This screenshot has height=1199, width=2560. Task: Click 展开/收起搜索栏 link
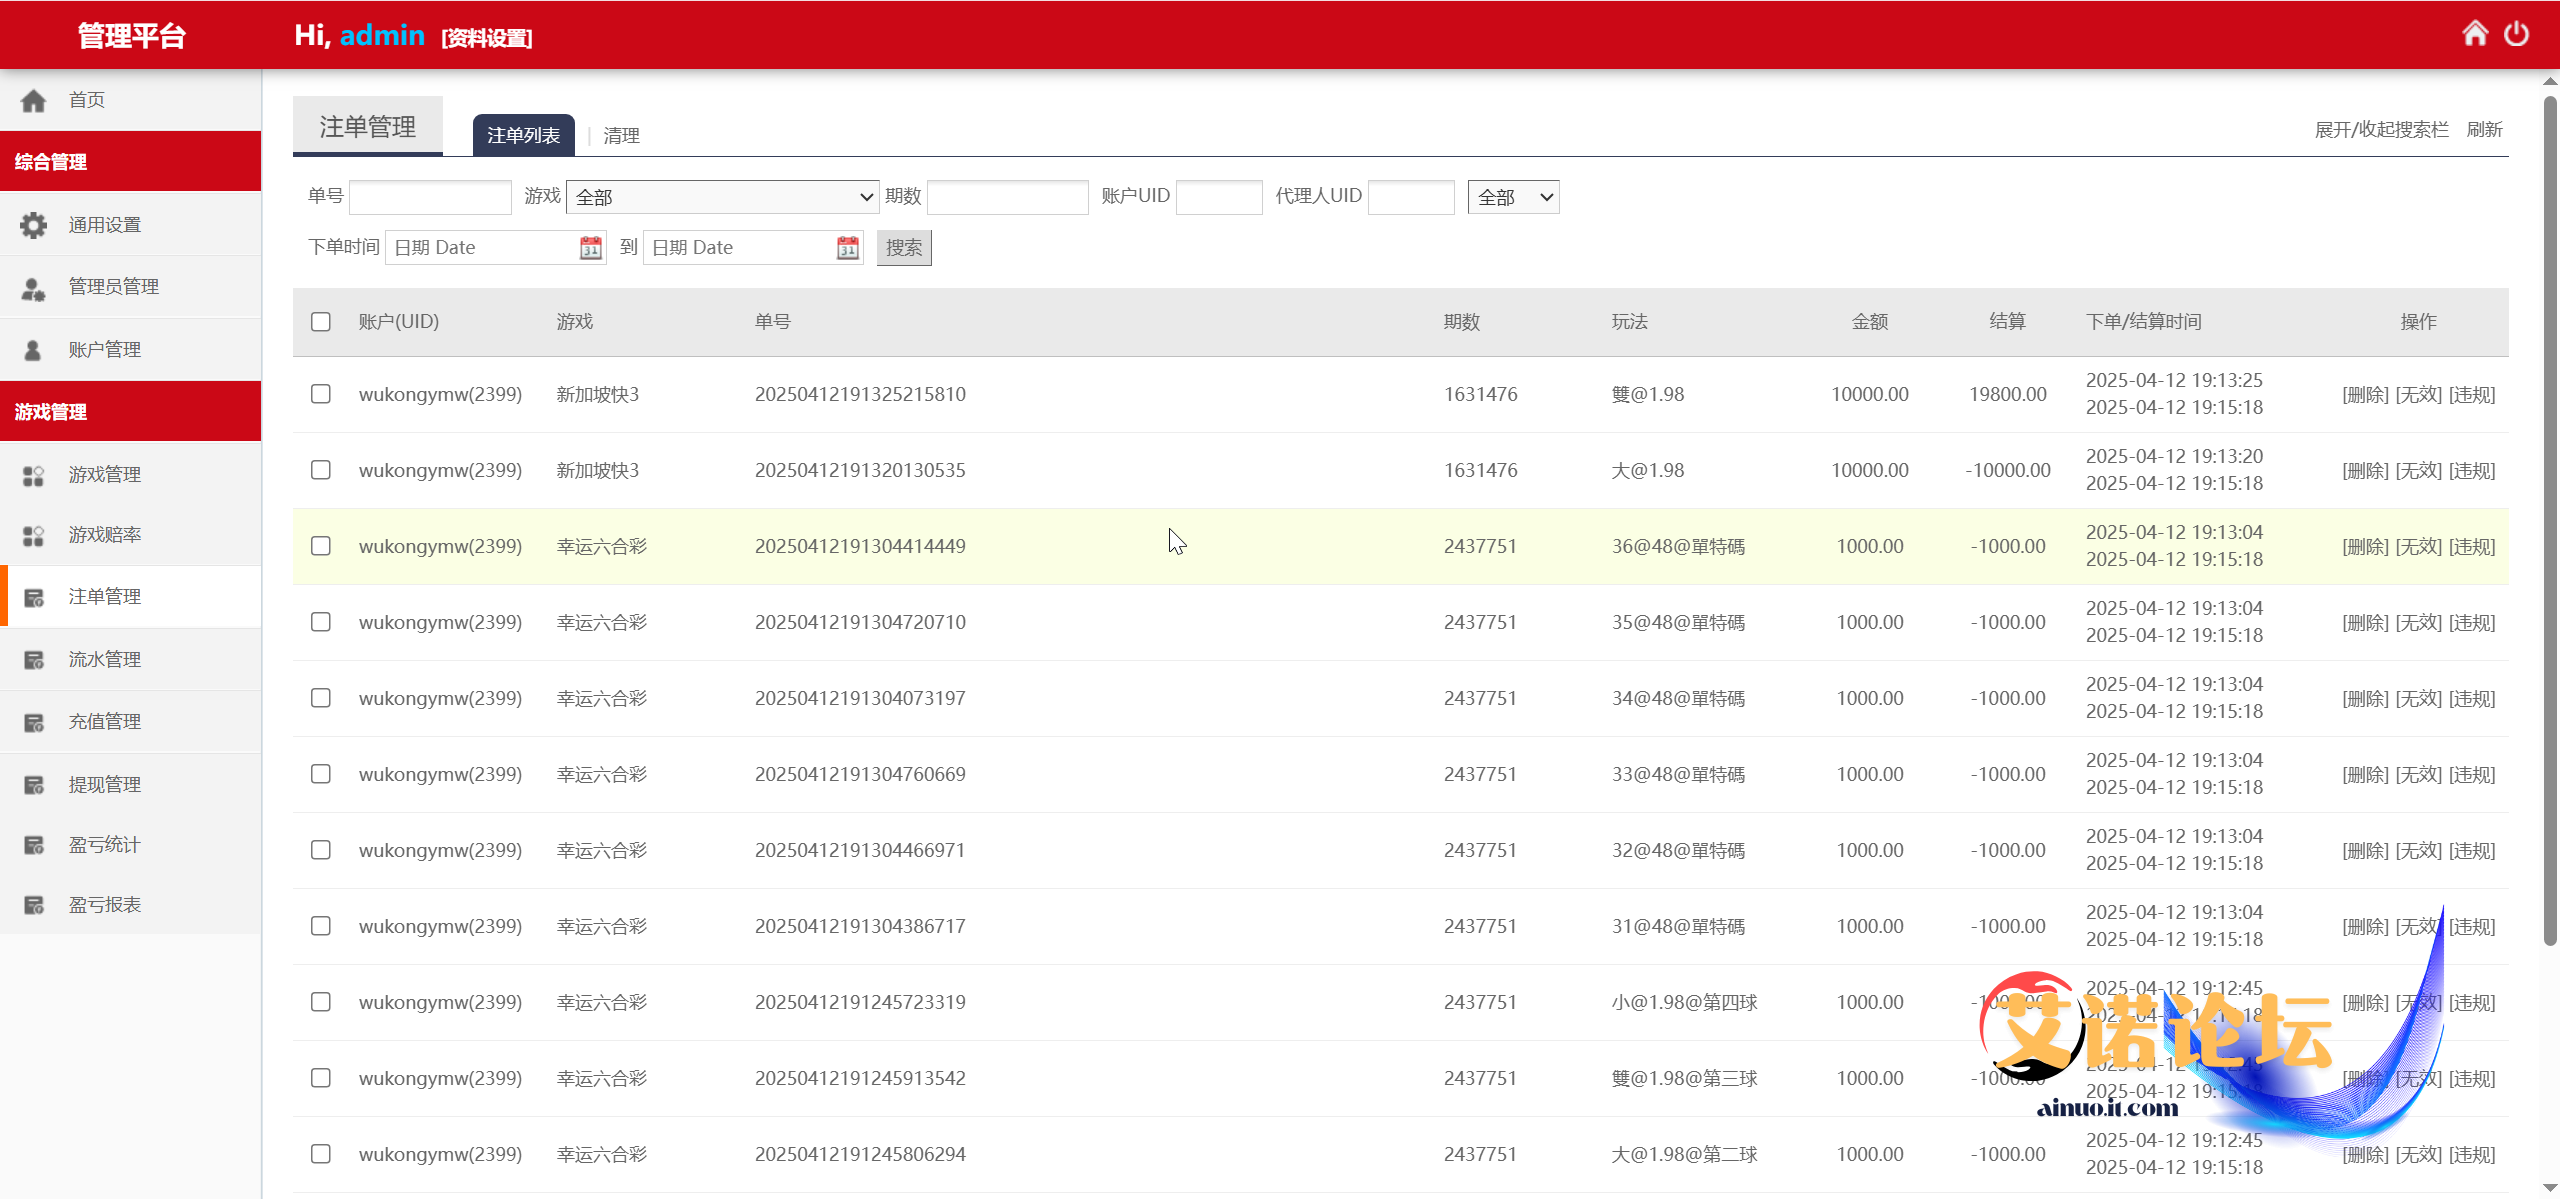coord(2381,130)
